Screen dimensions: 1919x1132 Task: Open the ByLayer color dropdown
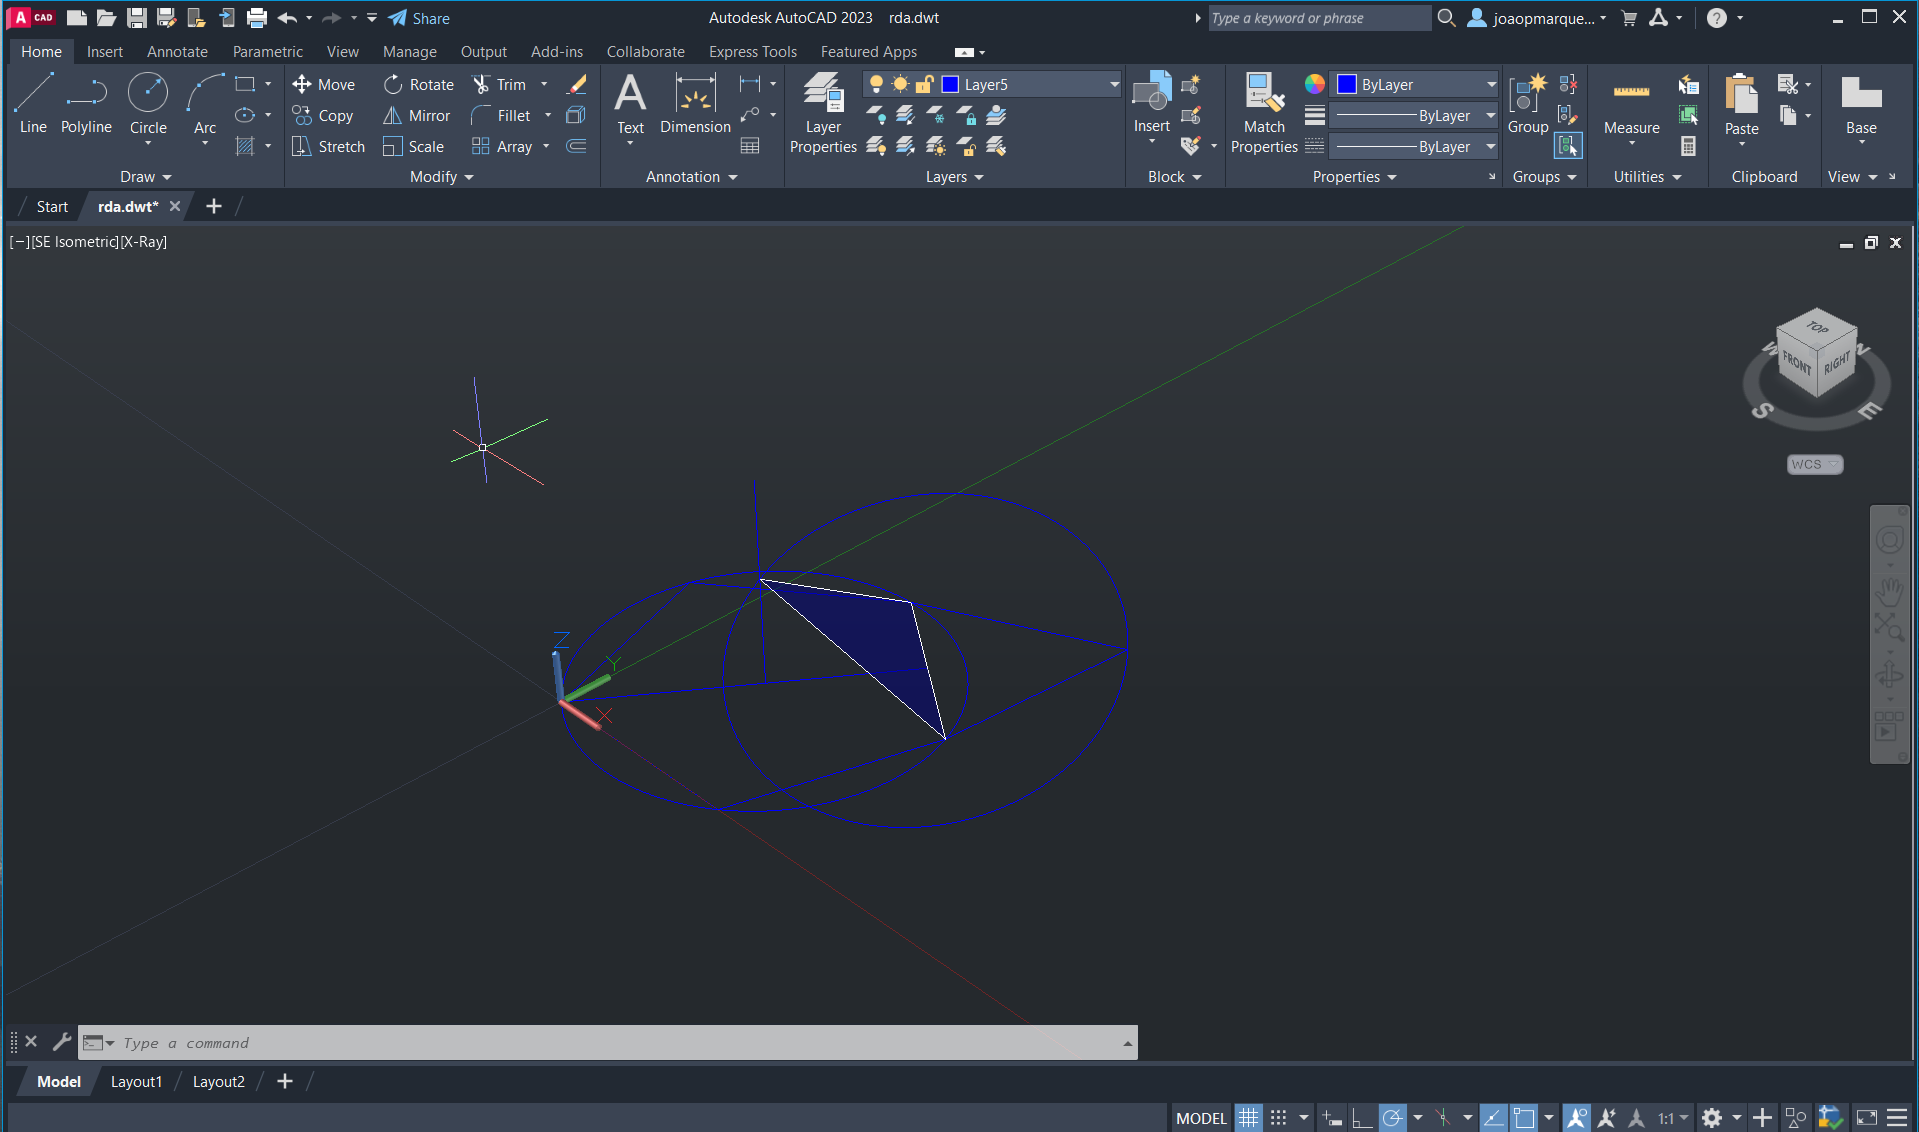(x=1490, y=85)
